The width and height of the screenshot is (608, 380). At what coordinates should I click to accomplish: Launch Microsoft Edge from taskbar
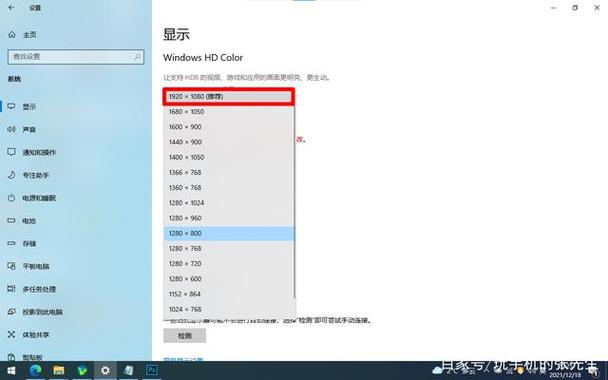point(36,371)
